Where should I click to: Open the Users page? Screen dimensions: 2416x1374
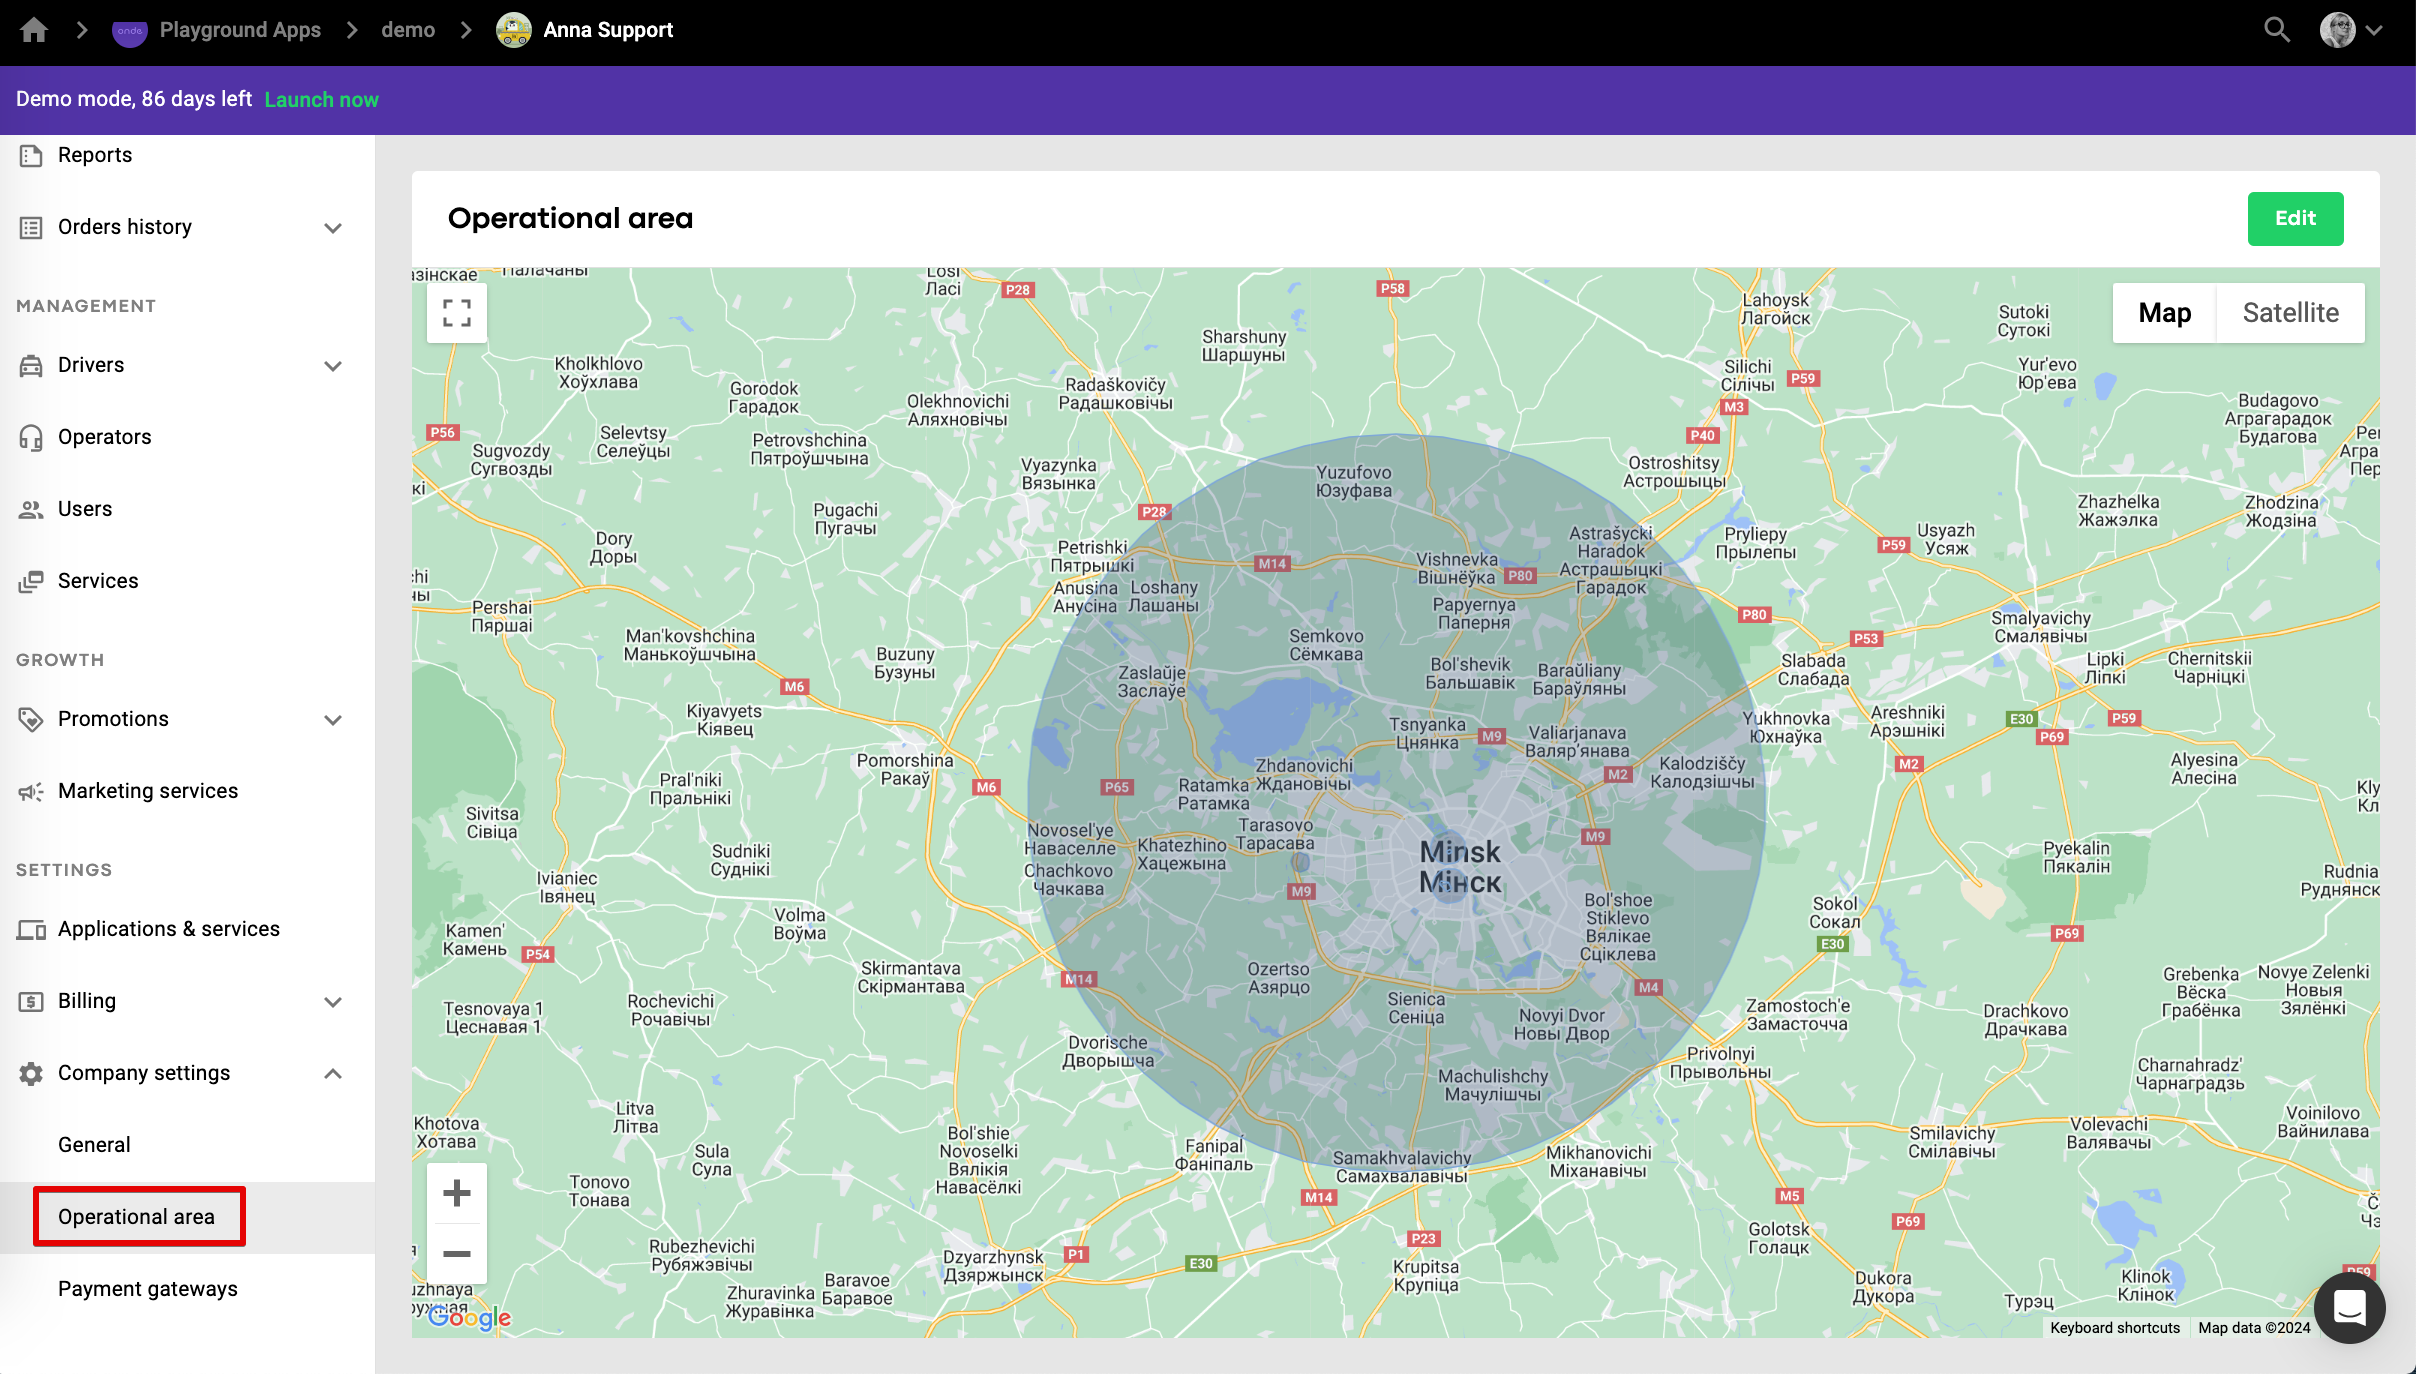click(x=85, y=509)
